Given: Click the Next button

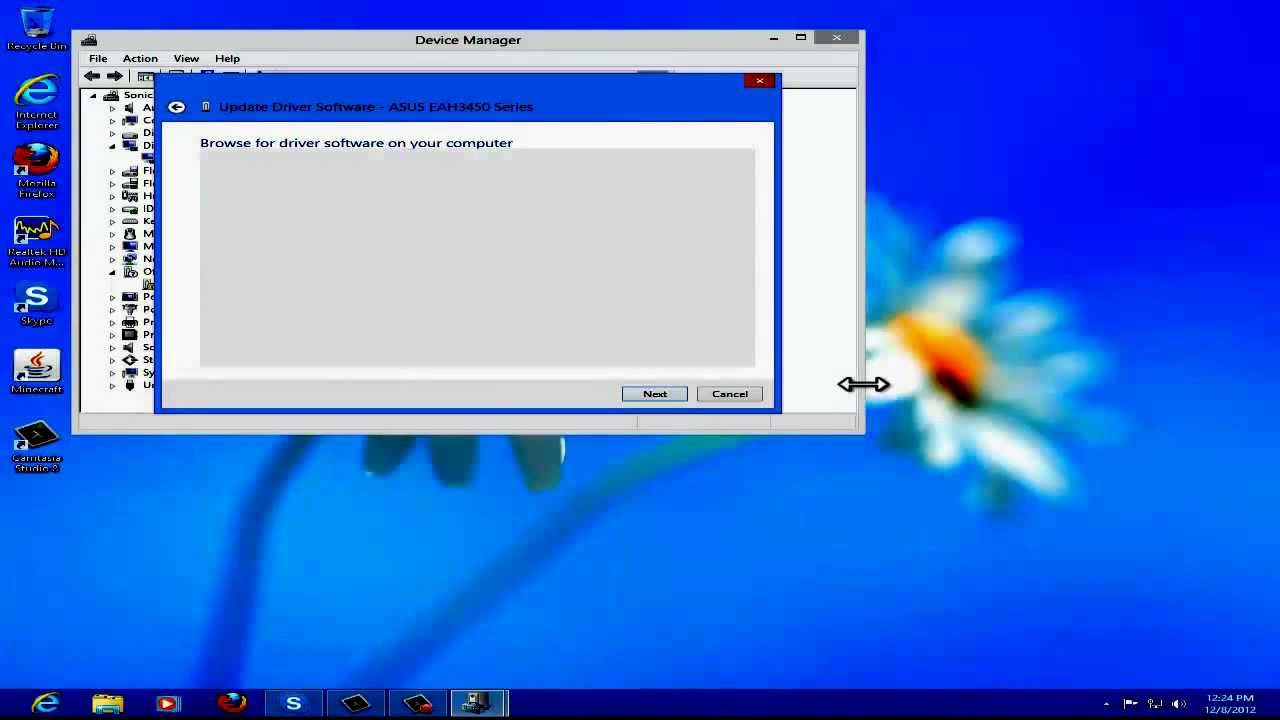Looking at the screenshot, I should click(655, 394).
